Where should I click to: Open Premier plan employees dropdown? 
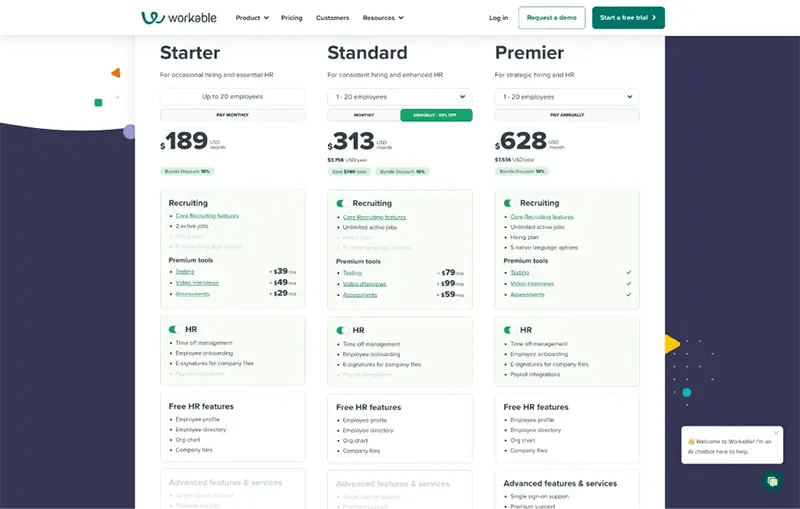[567, 97]
